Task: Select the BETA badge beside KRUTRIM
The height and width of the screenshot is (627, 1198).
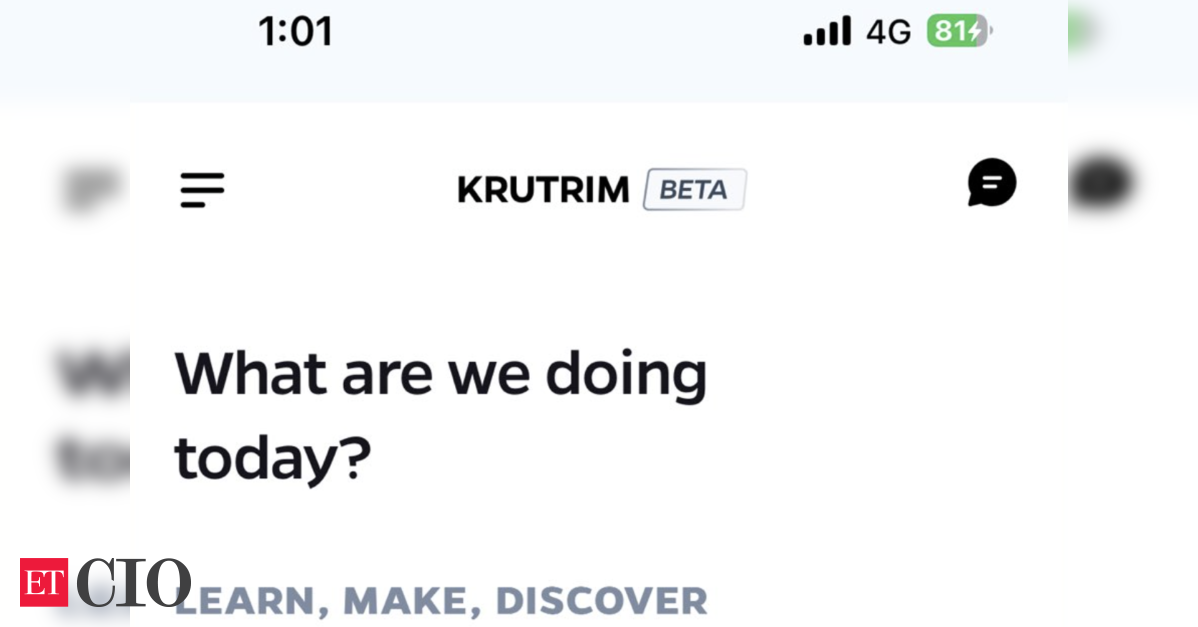Action: 695,189
